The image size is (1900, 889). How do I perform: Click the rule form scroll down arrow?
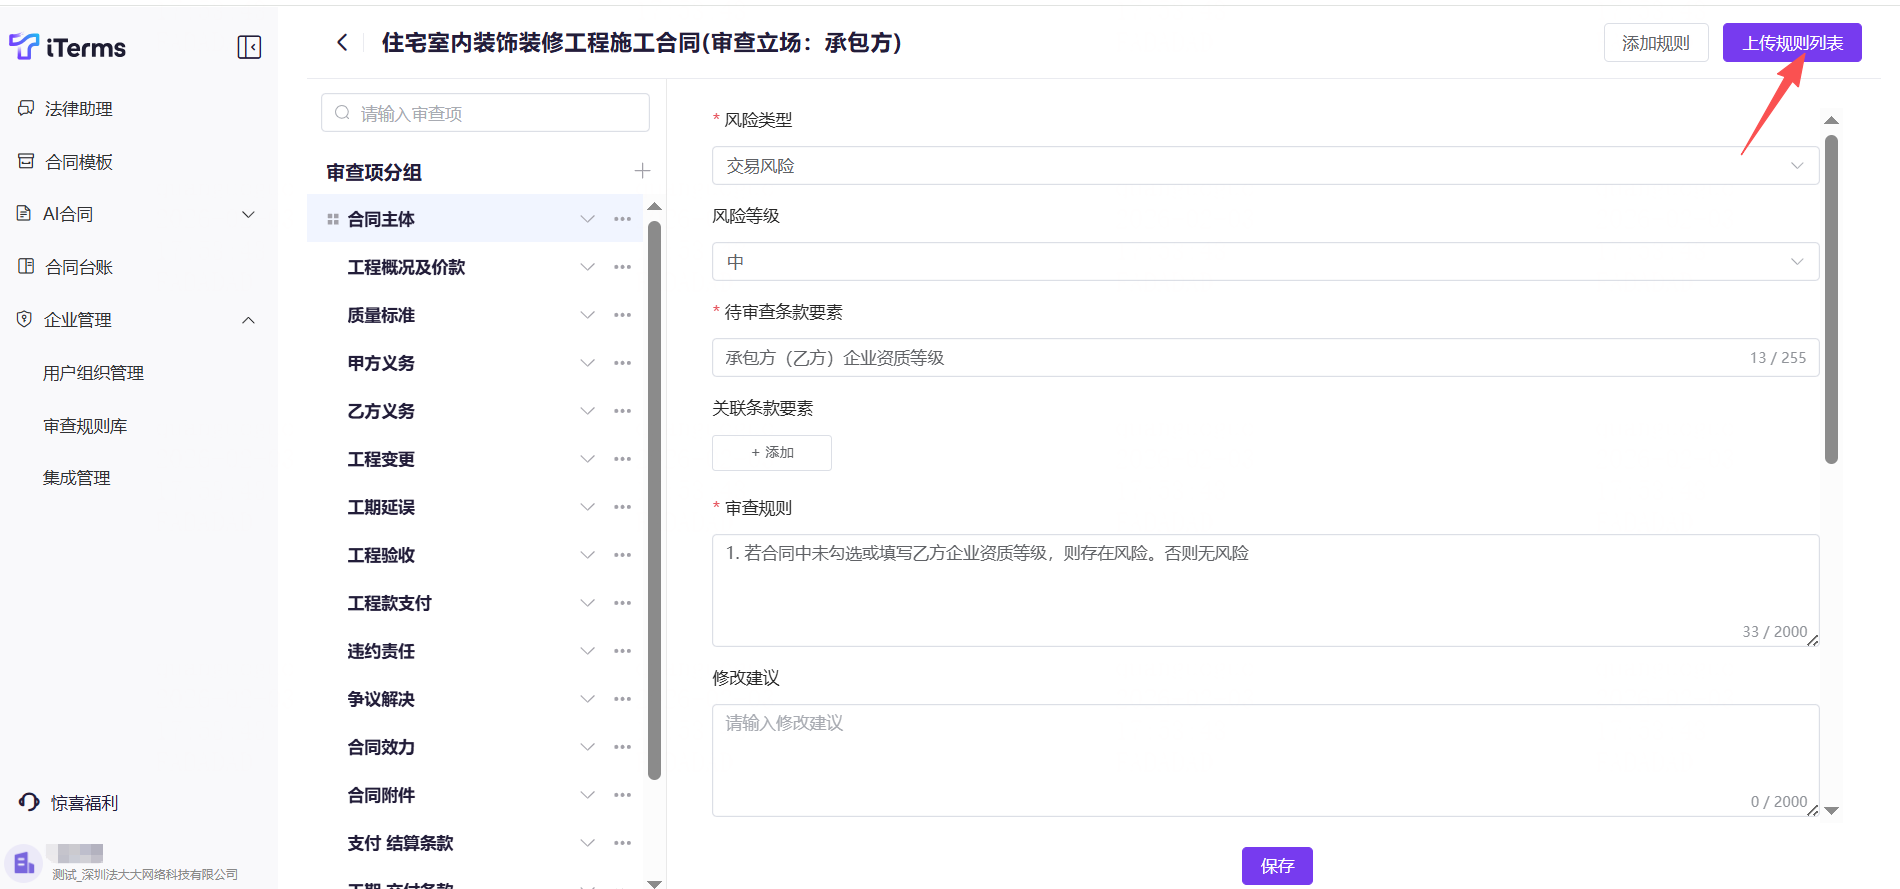pos(1831,811)
